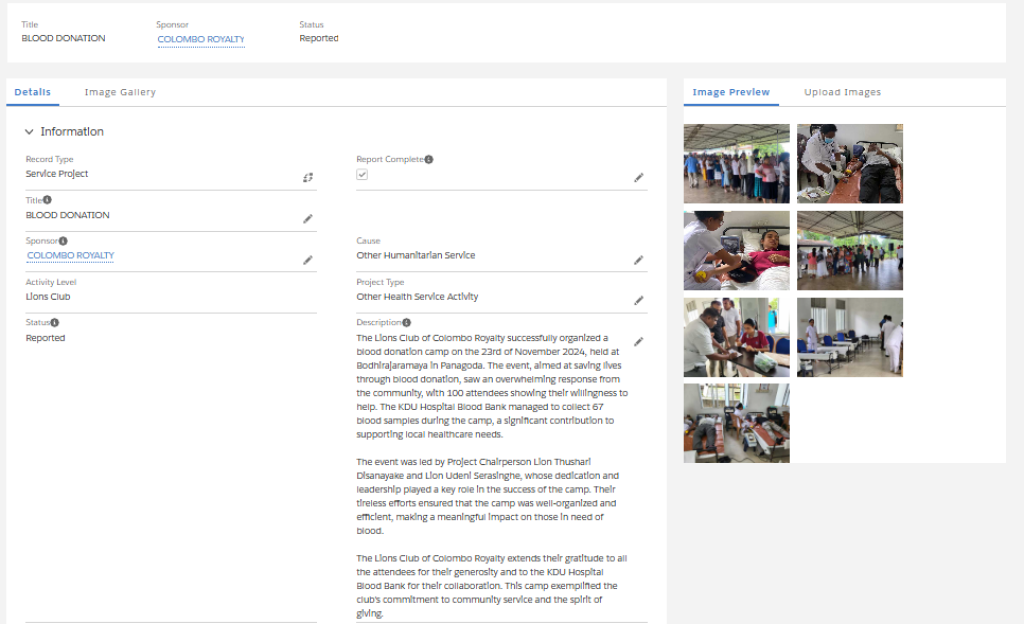Edit the Project Type pencil icon
The height and width of the screenshot is (624, 1024).
point(639,300)
